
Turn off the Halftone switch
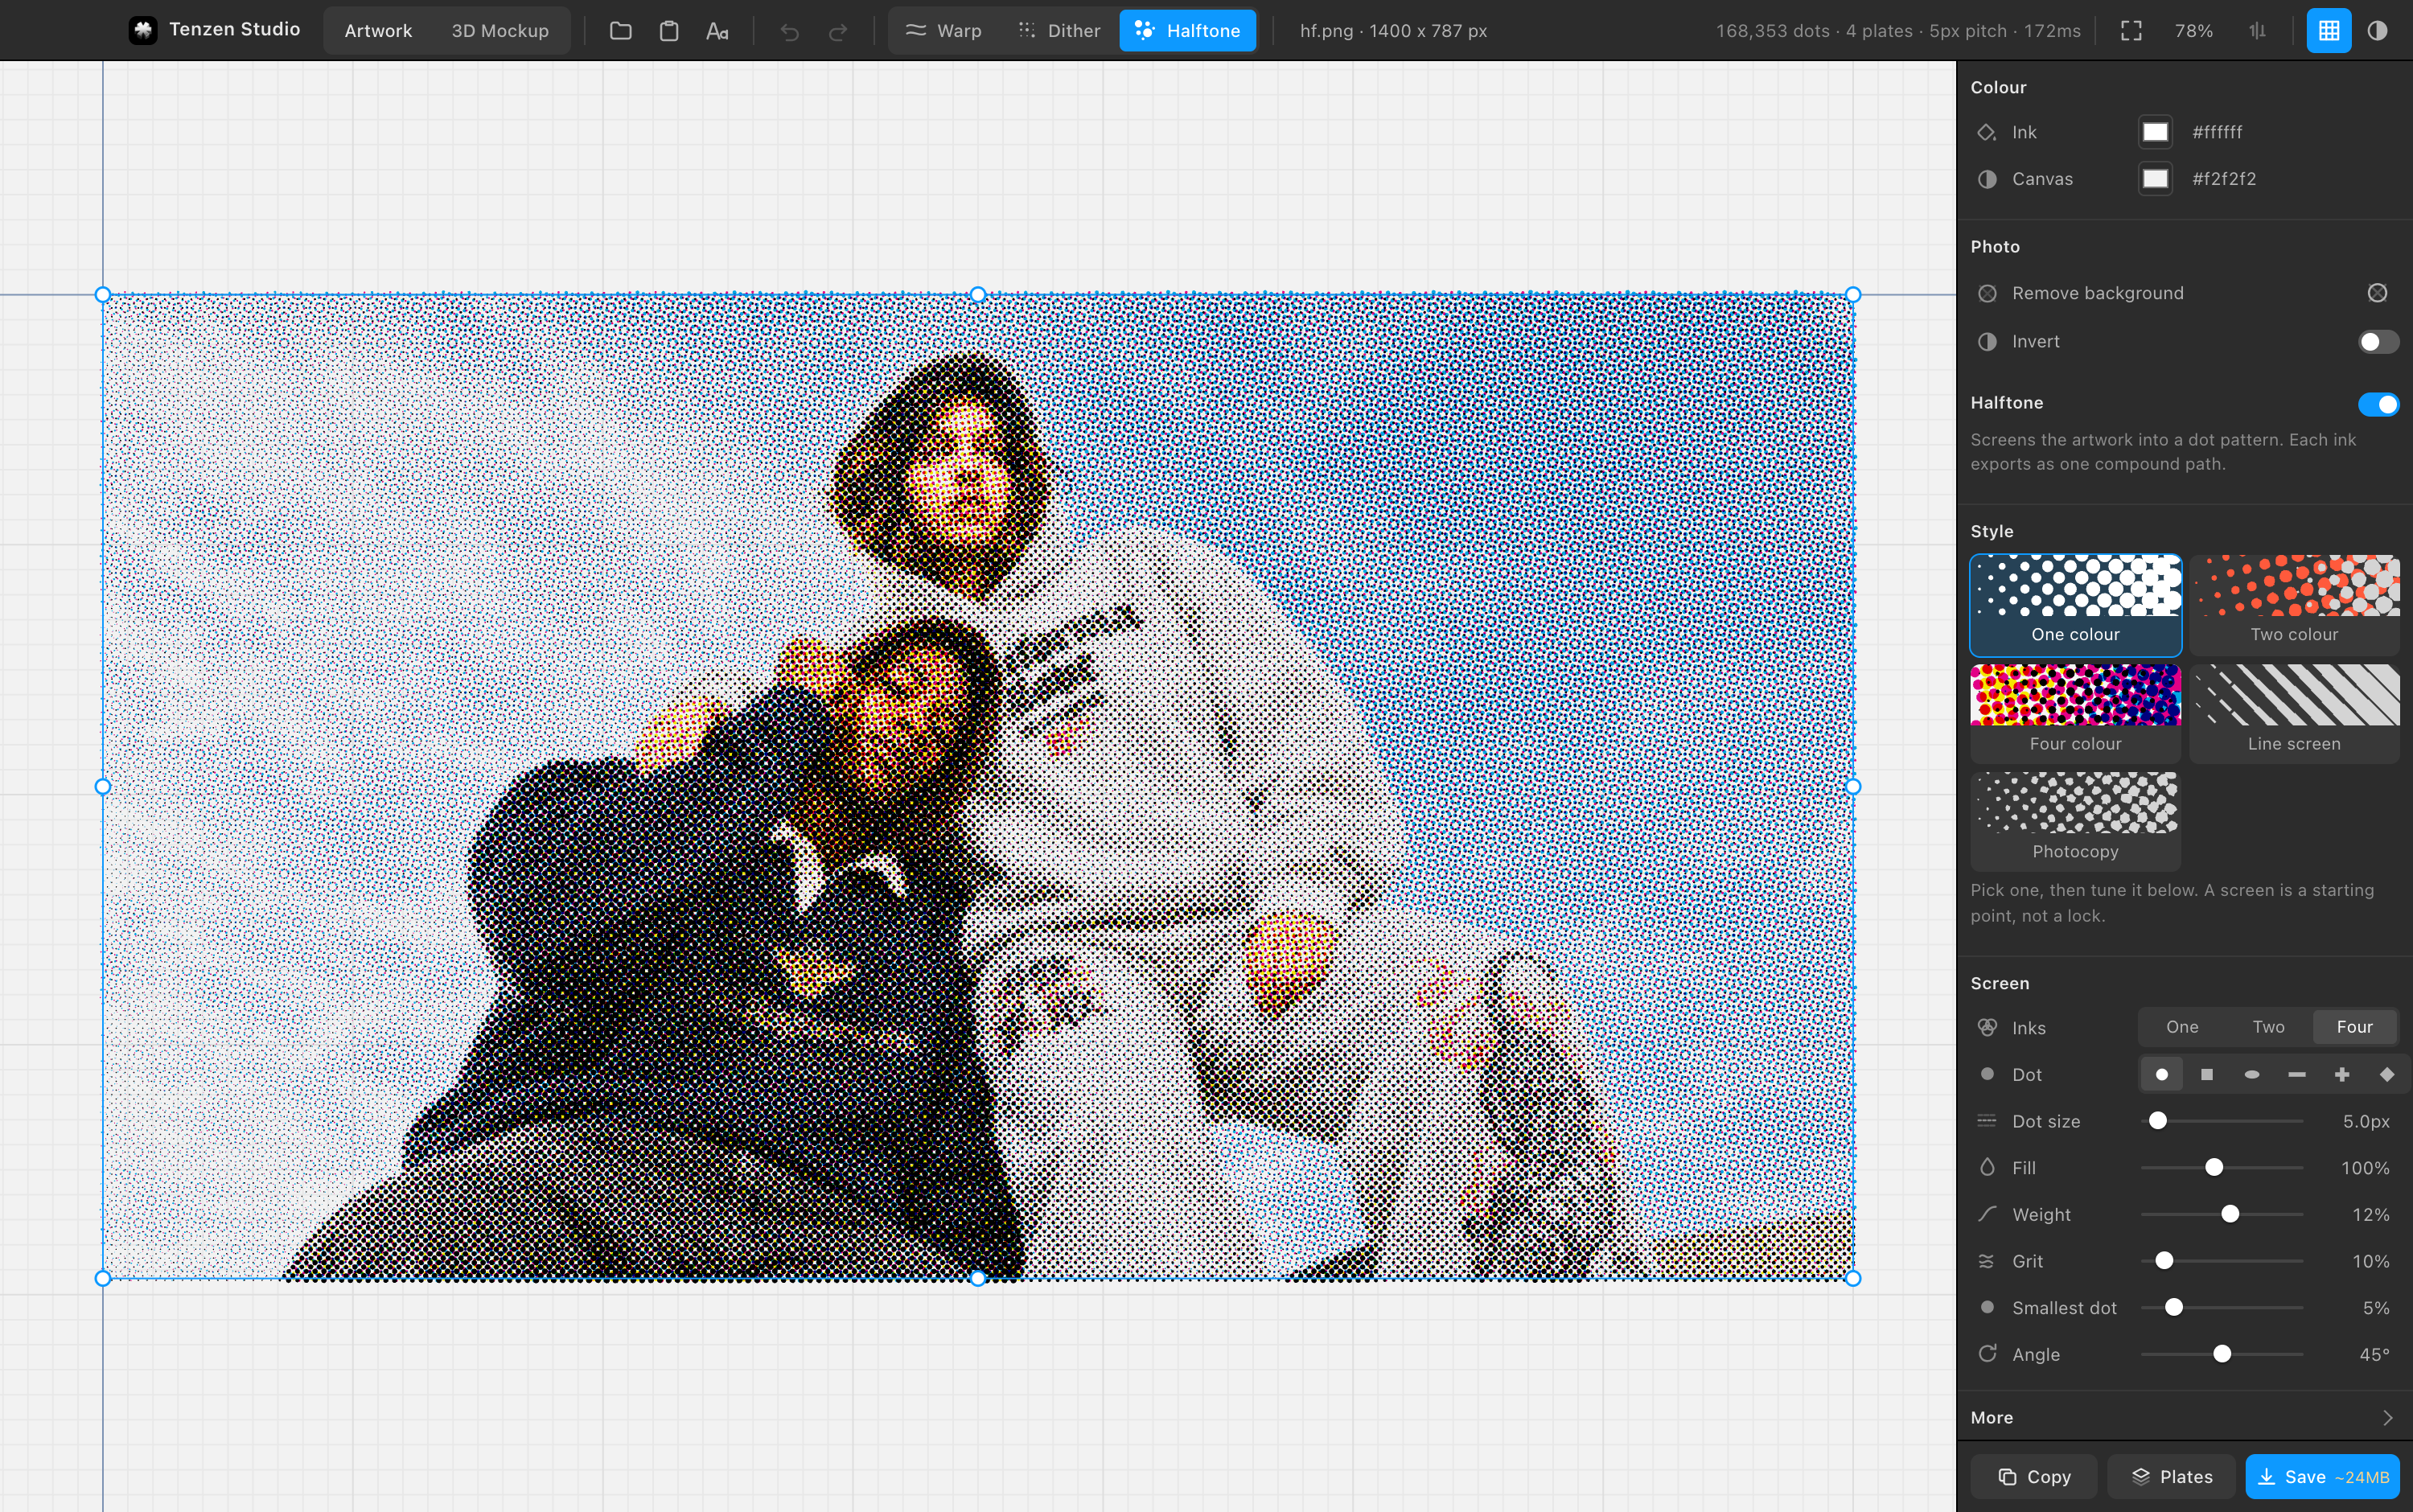point(2378,404)
